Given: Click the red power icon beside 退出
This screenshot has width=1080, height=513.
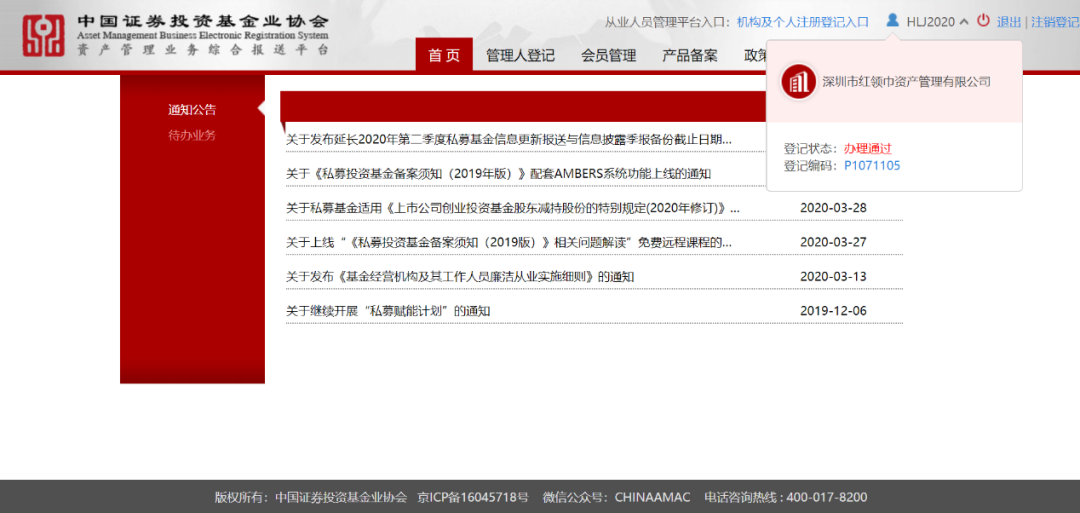Looking at the screenshot, I should [984, 21].
